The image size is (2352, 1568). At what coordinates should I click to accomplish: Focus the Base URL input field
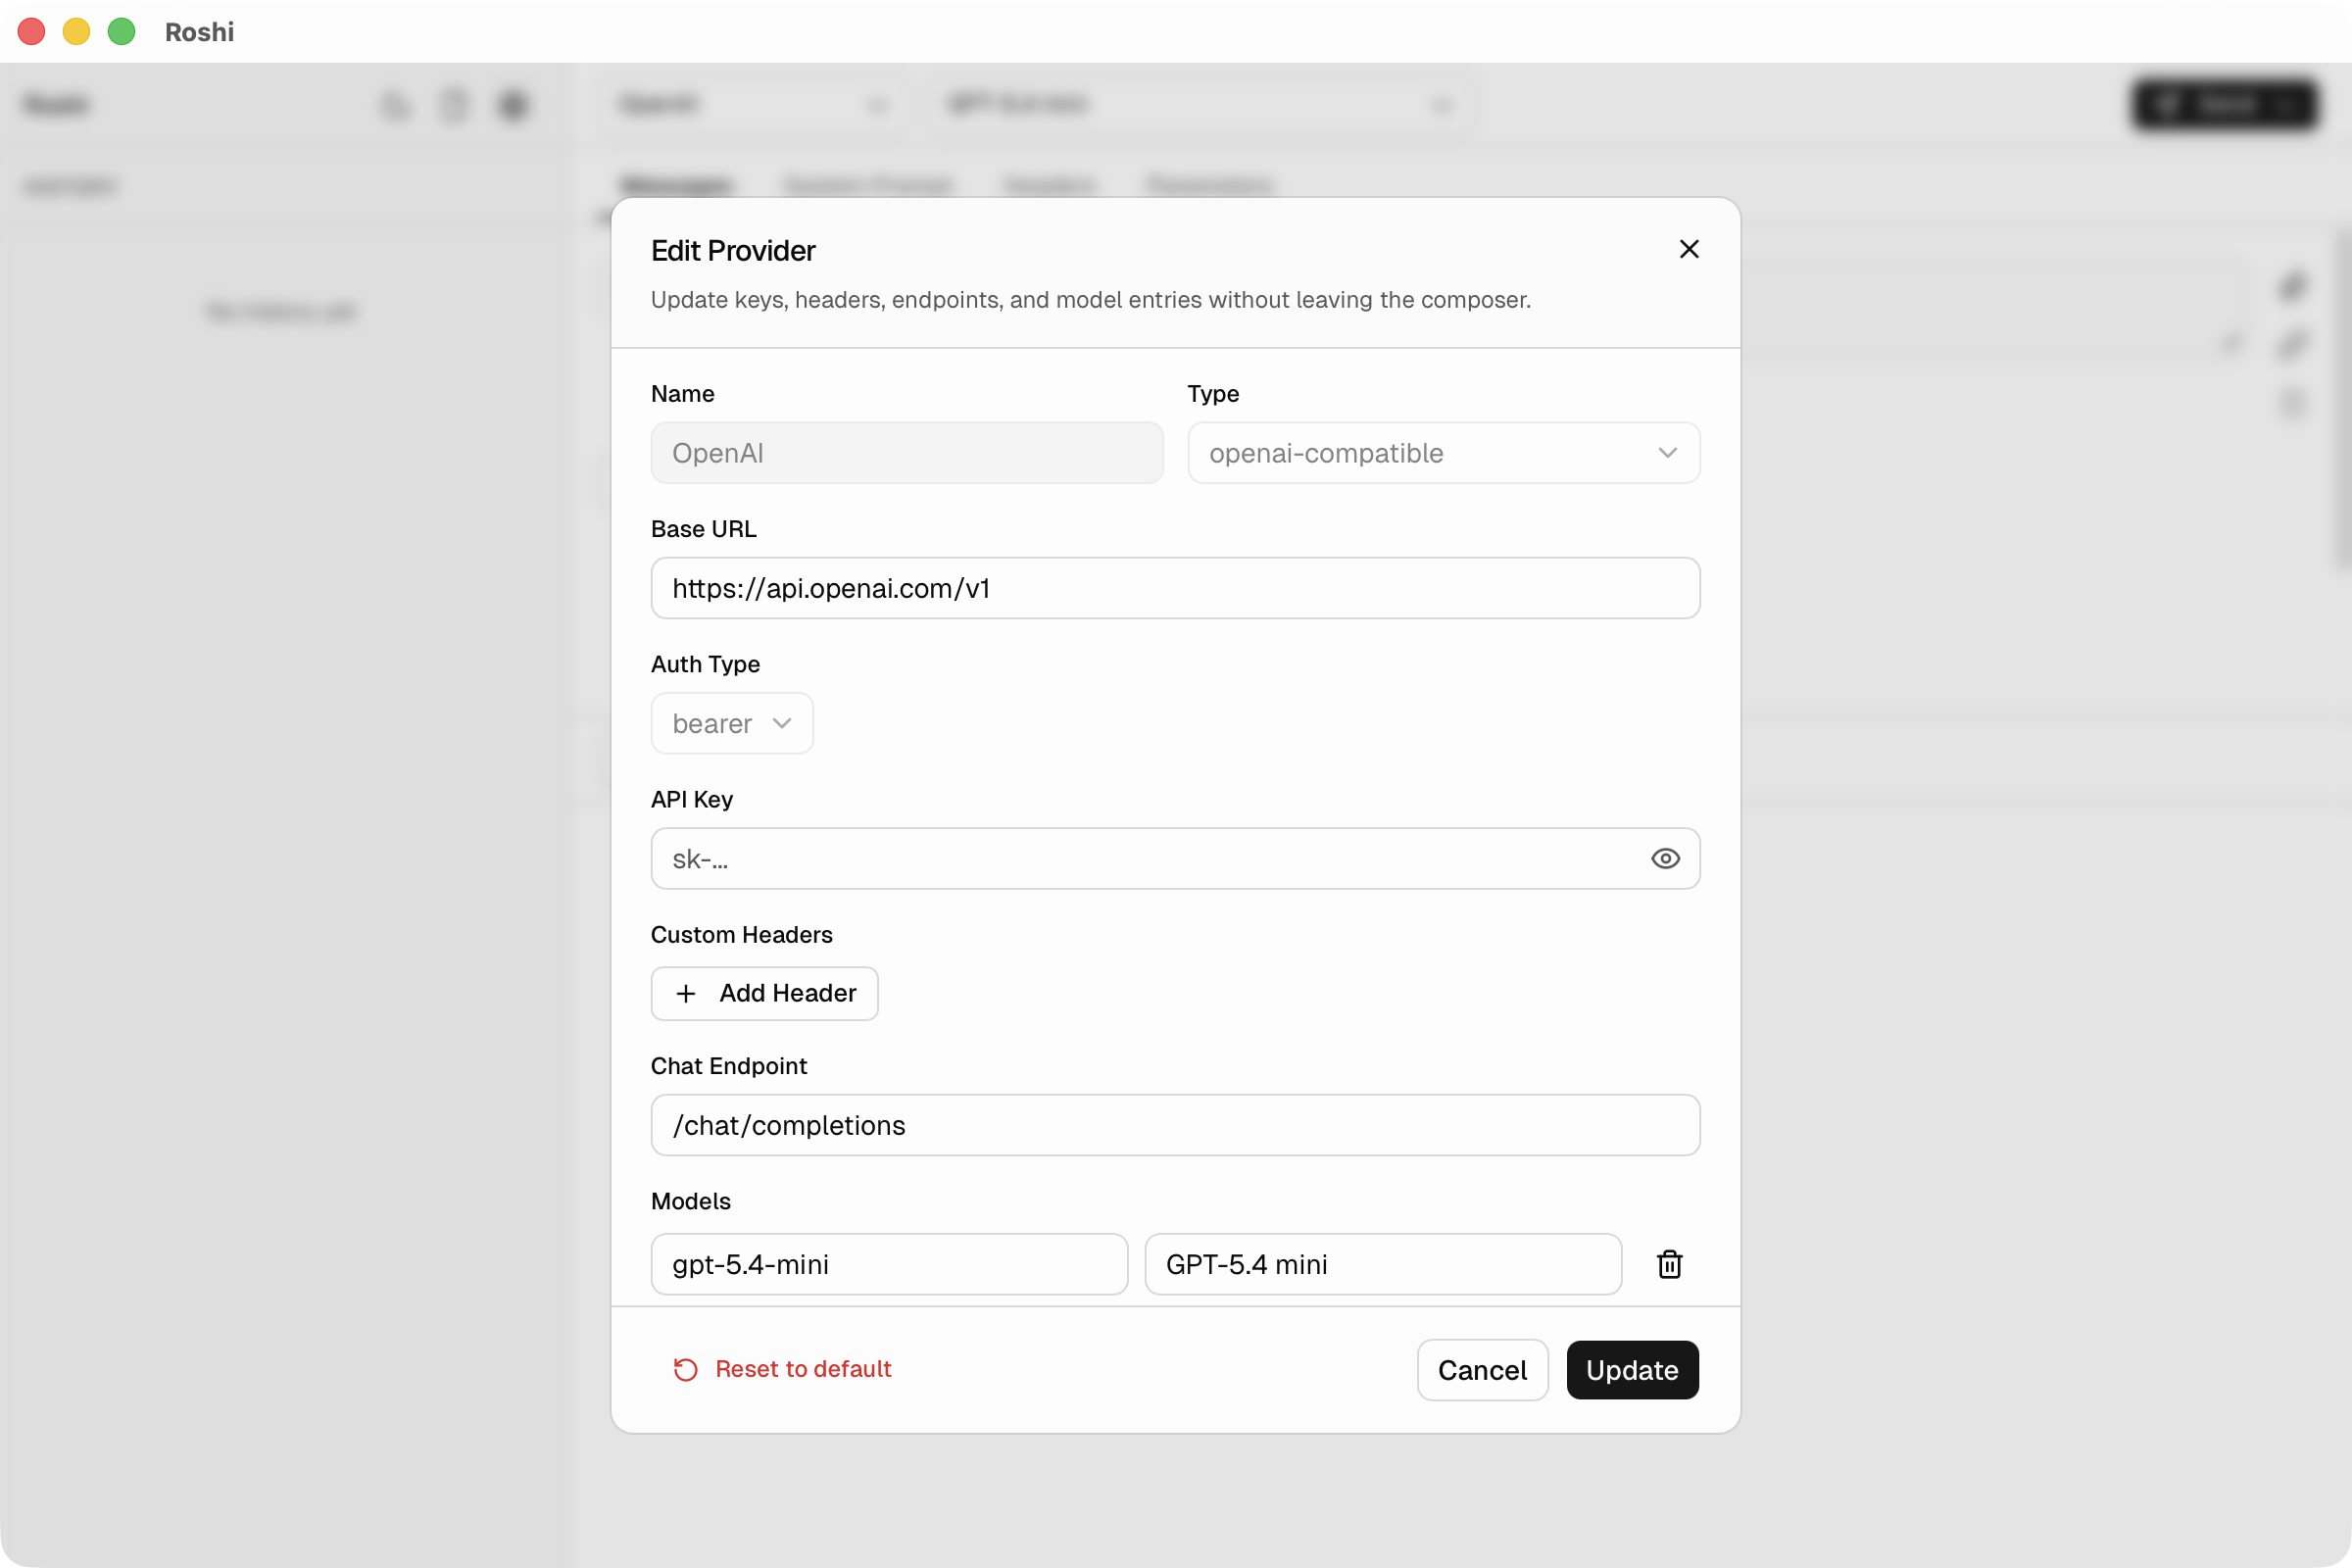click(x=1175, y=588)
